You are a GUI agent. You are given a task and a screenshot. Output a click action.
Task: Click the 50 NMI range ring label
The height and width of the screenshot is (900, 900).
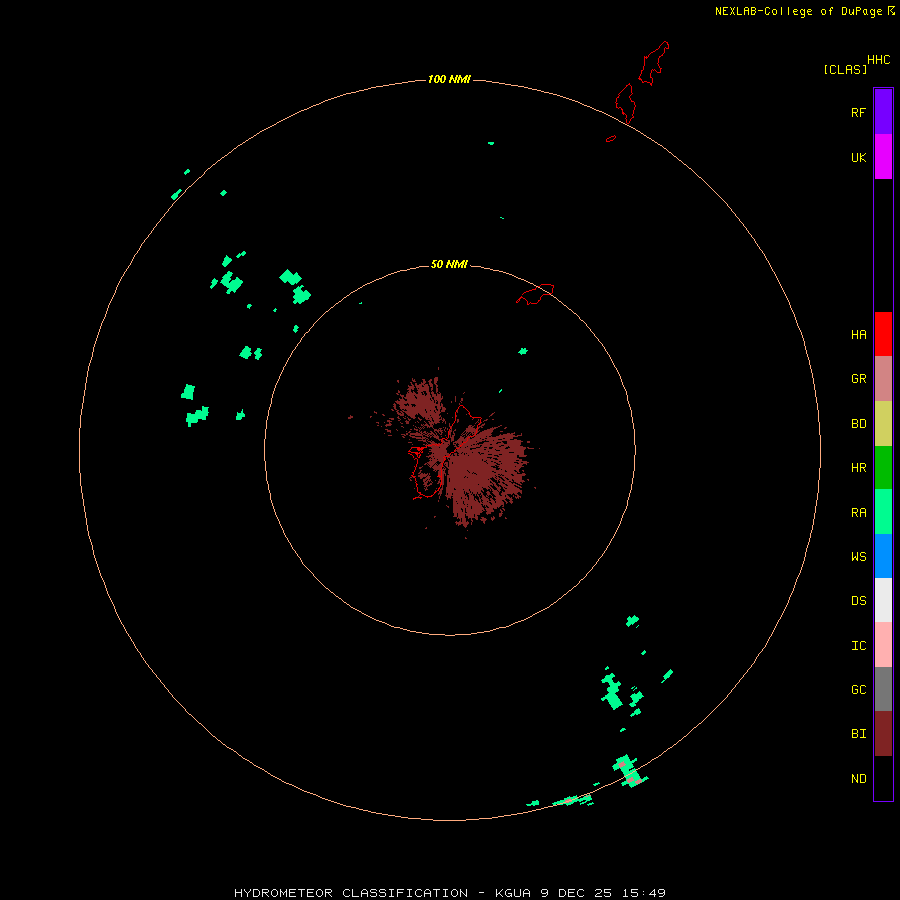[x=449, y=264]
